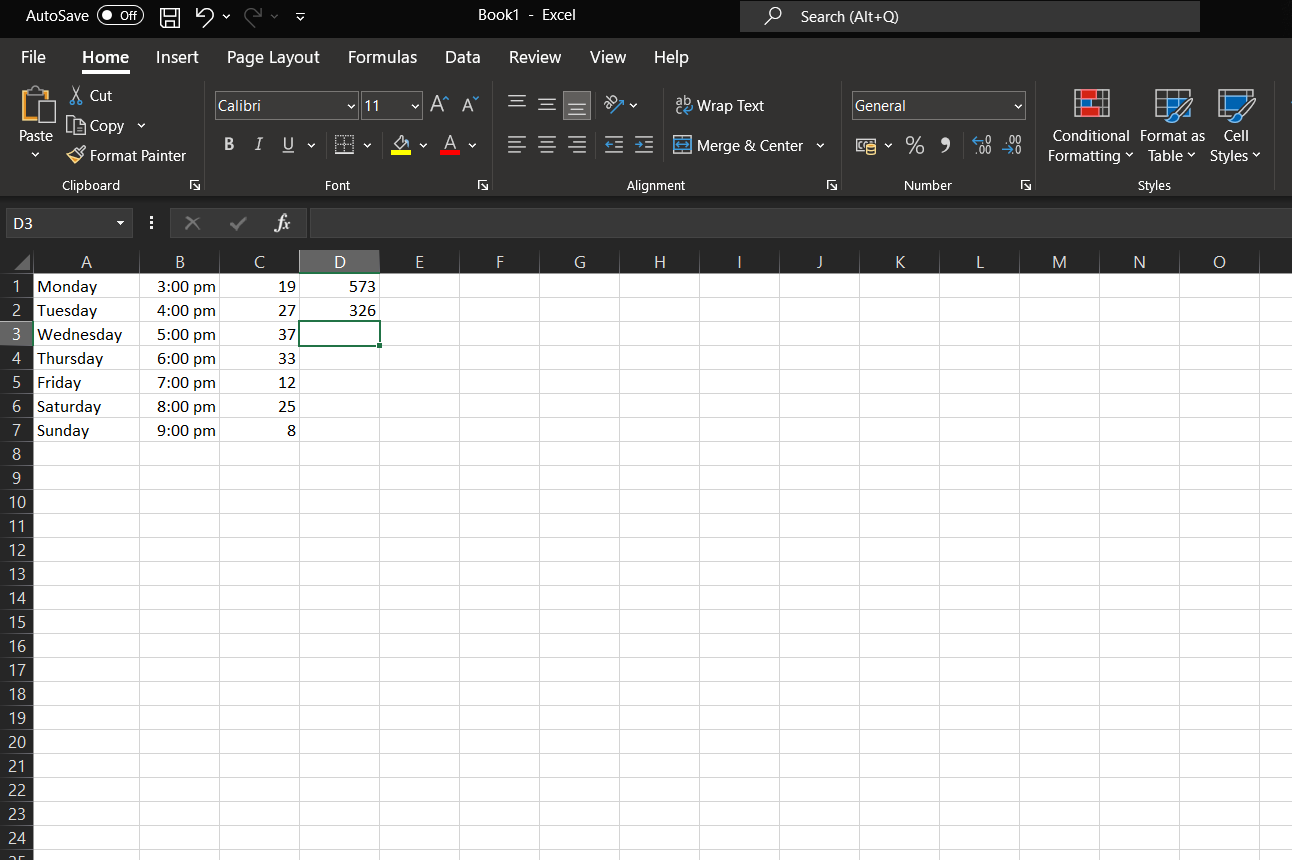Expand the Underline style arrow

pyautogui.click(x=311, y=145)
